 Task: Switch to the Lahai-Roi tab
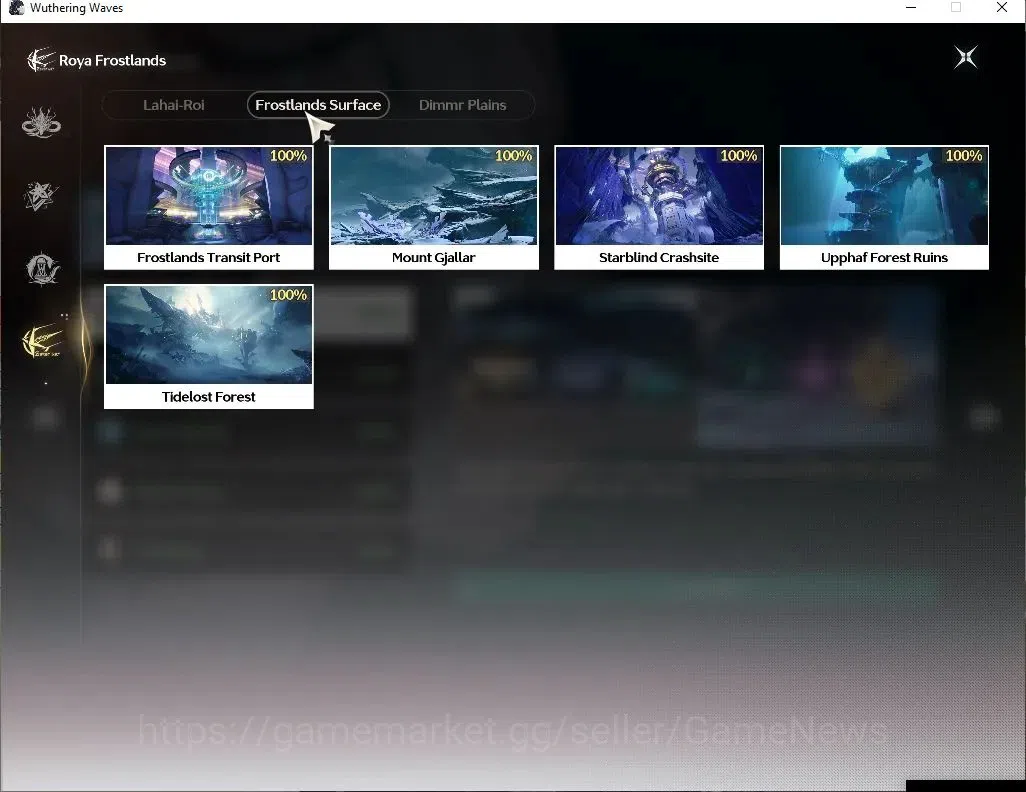tap(173, 105)
